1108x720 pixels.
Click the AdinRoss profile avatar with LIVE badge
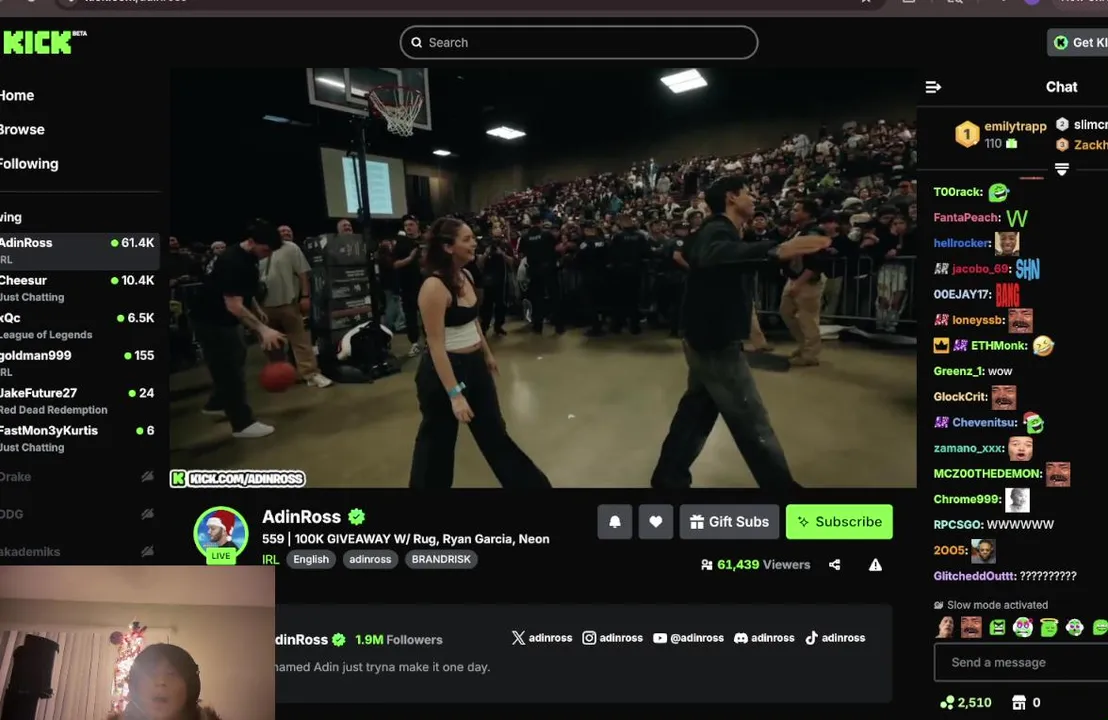(221, 535)
